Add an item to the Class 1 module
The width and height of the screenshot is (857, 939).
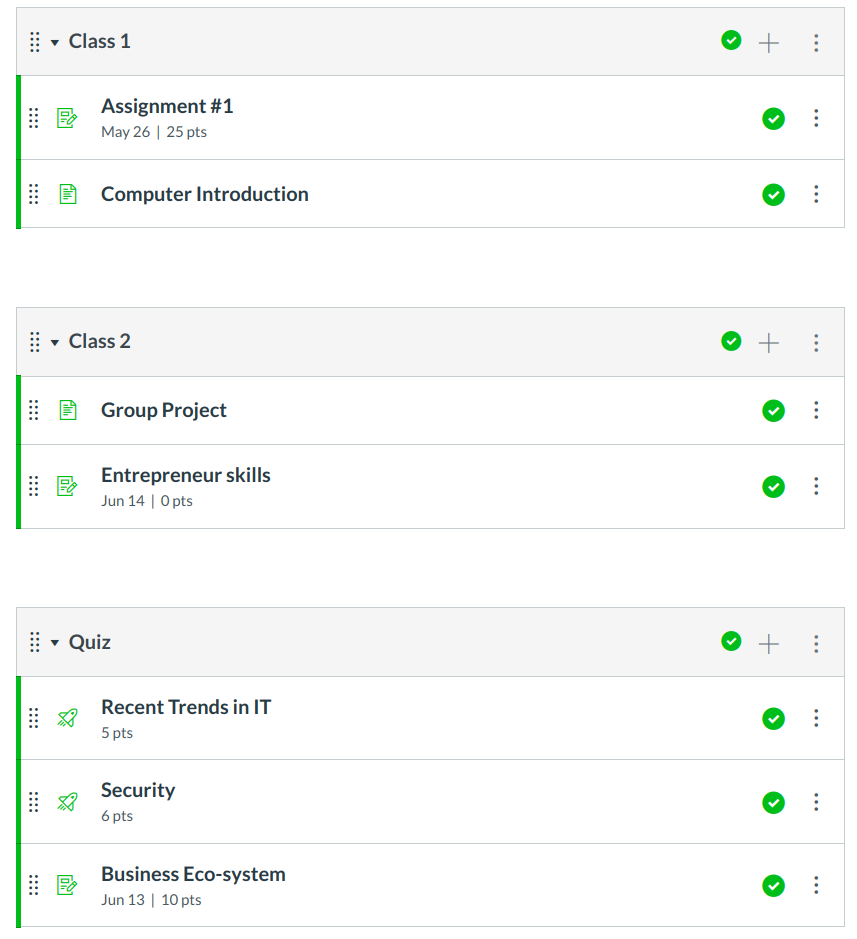coord(768,42)
